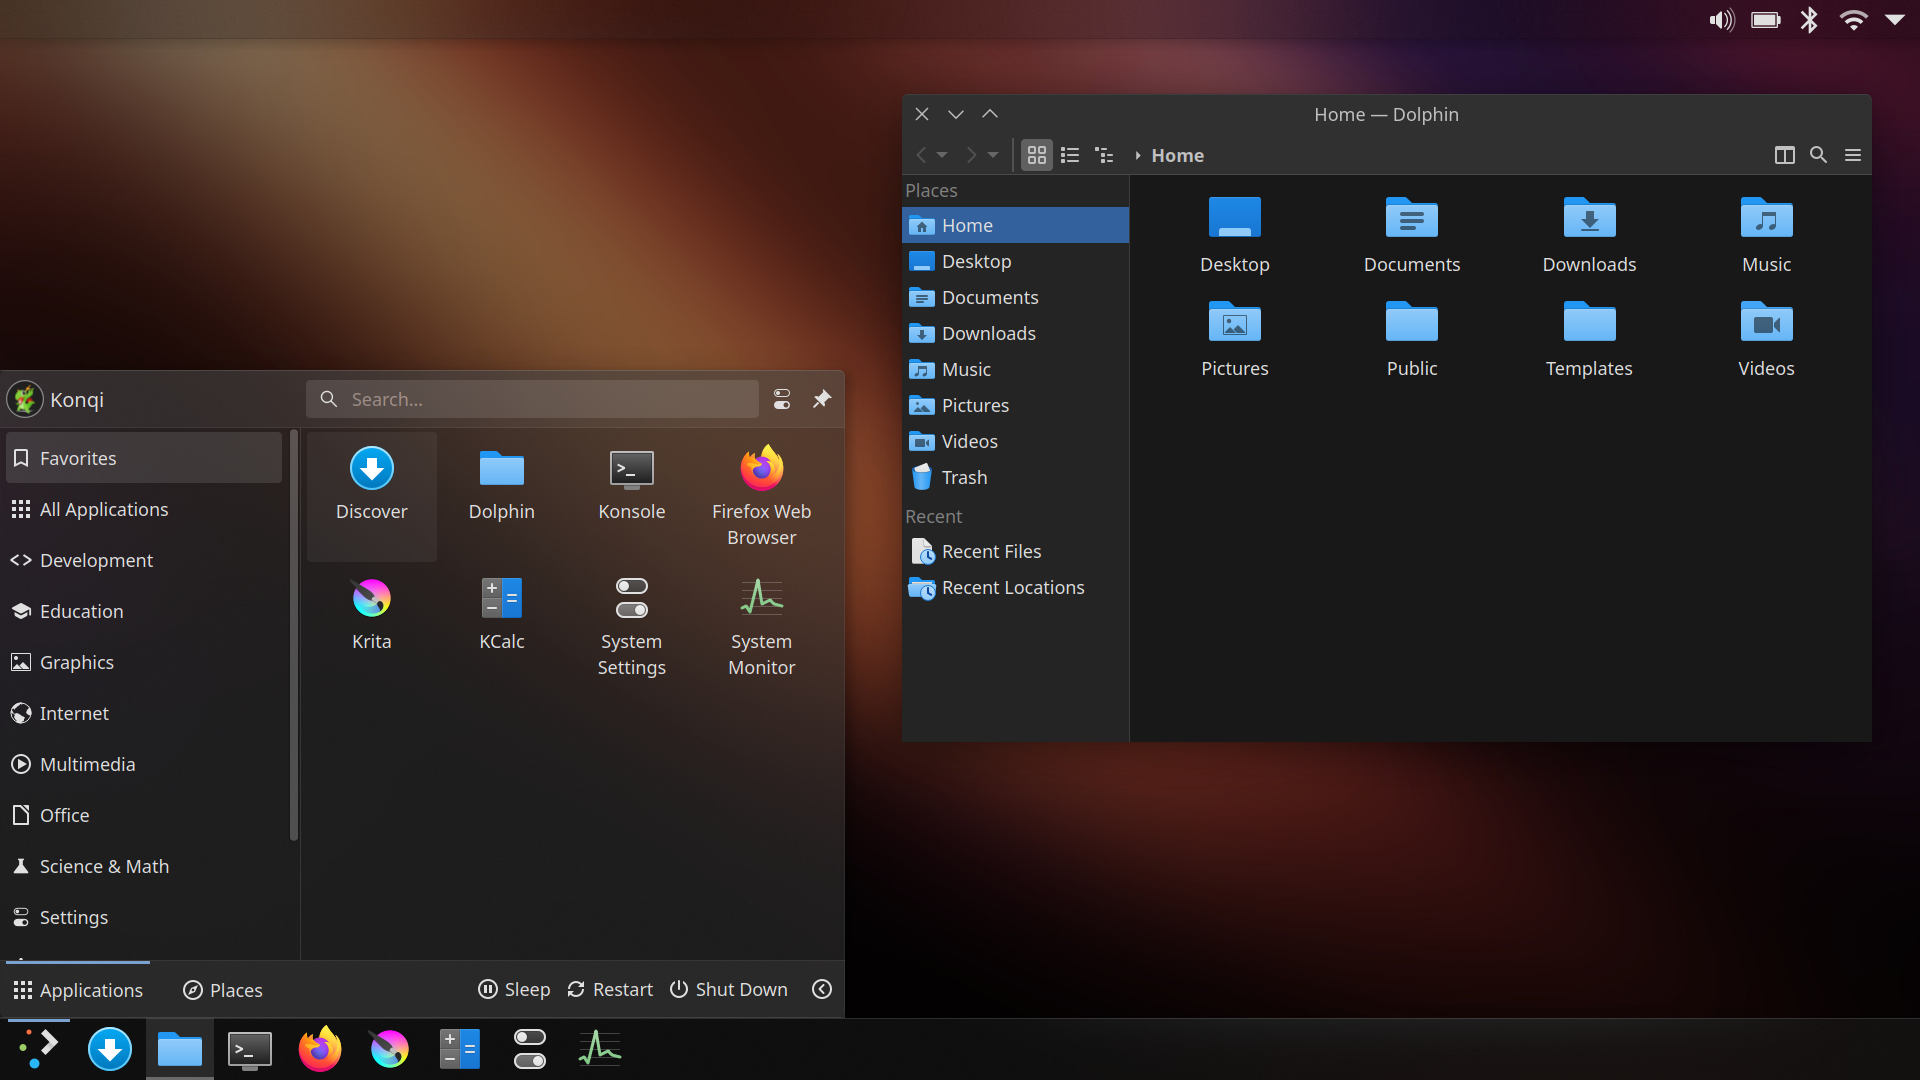This screenshot has height=1080, width=1920.
Task: Launch System Monitor from launcher favorites
Action: pyautogui.click(x=761, y=626)
